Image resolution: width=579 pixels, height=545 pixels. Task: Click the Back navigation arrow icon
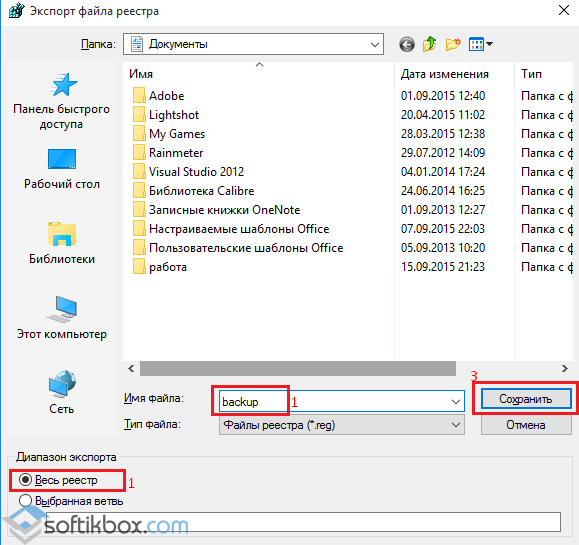click(407, 44)
